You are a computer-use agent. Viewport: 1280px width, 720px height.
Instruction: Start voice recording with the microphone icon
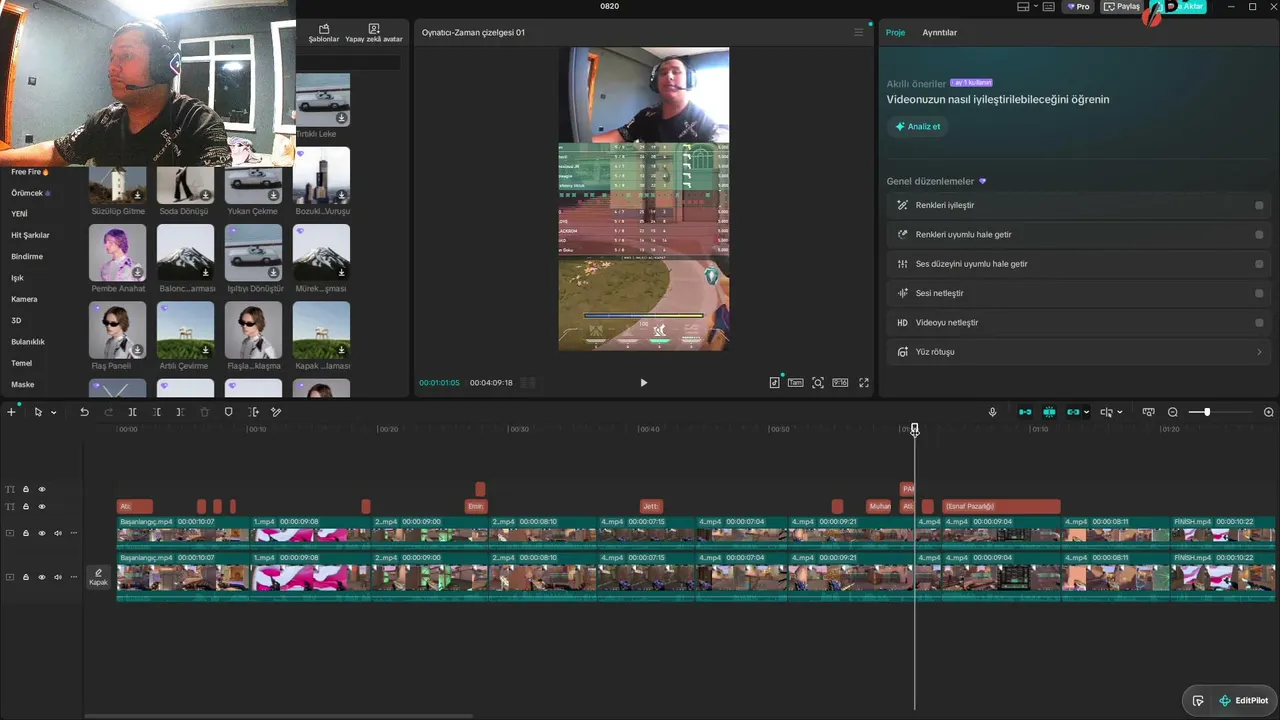pos(992,412)
